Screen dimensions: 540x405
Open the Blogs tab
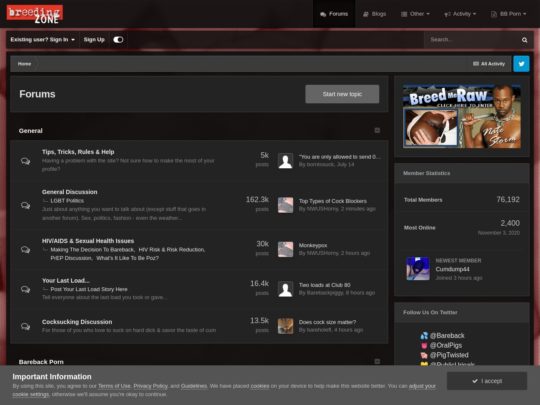coord(374,14)
